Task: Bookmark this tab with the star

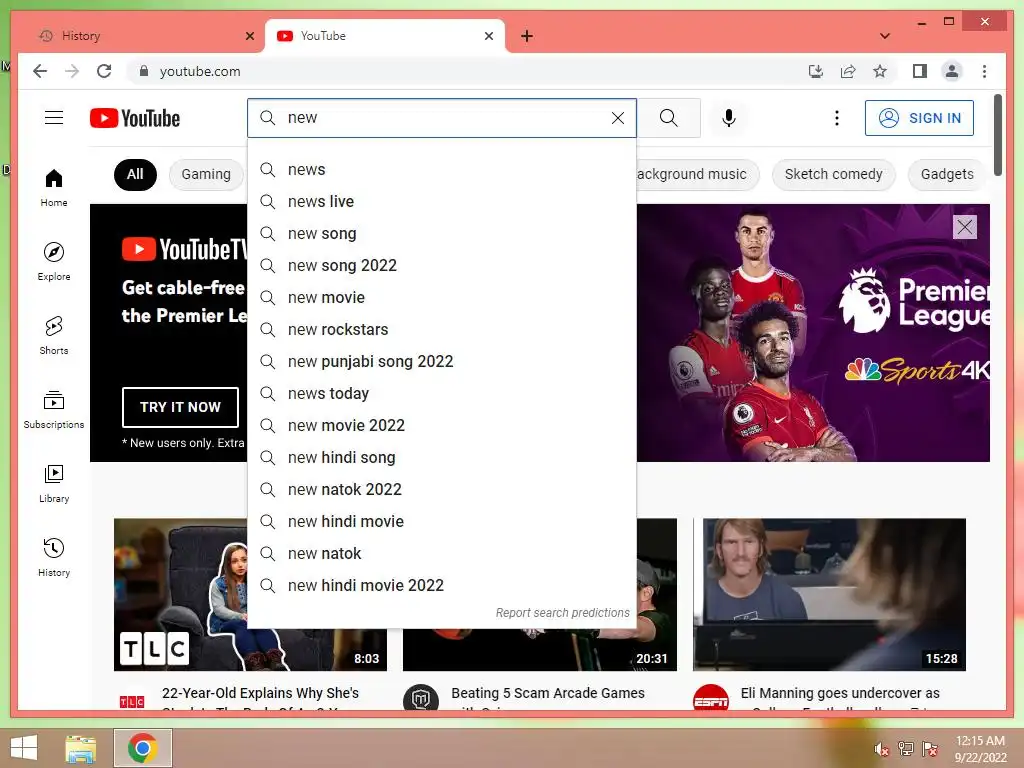Action: (x=880, y=71)
